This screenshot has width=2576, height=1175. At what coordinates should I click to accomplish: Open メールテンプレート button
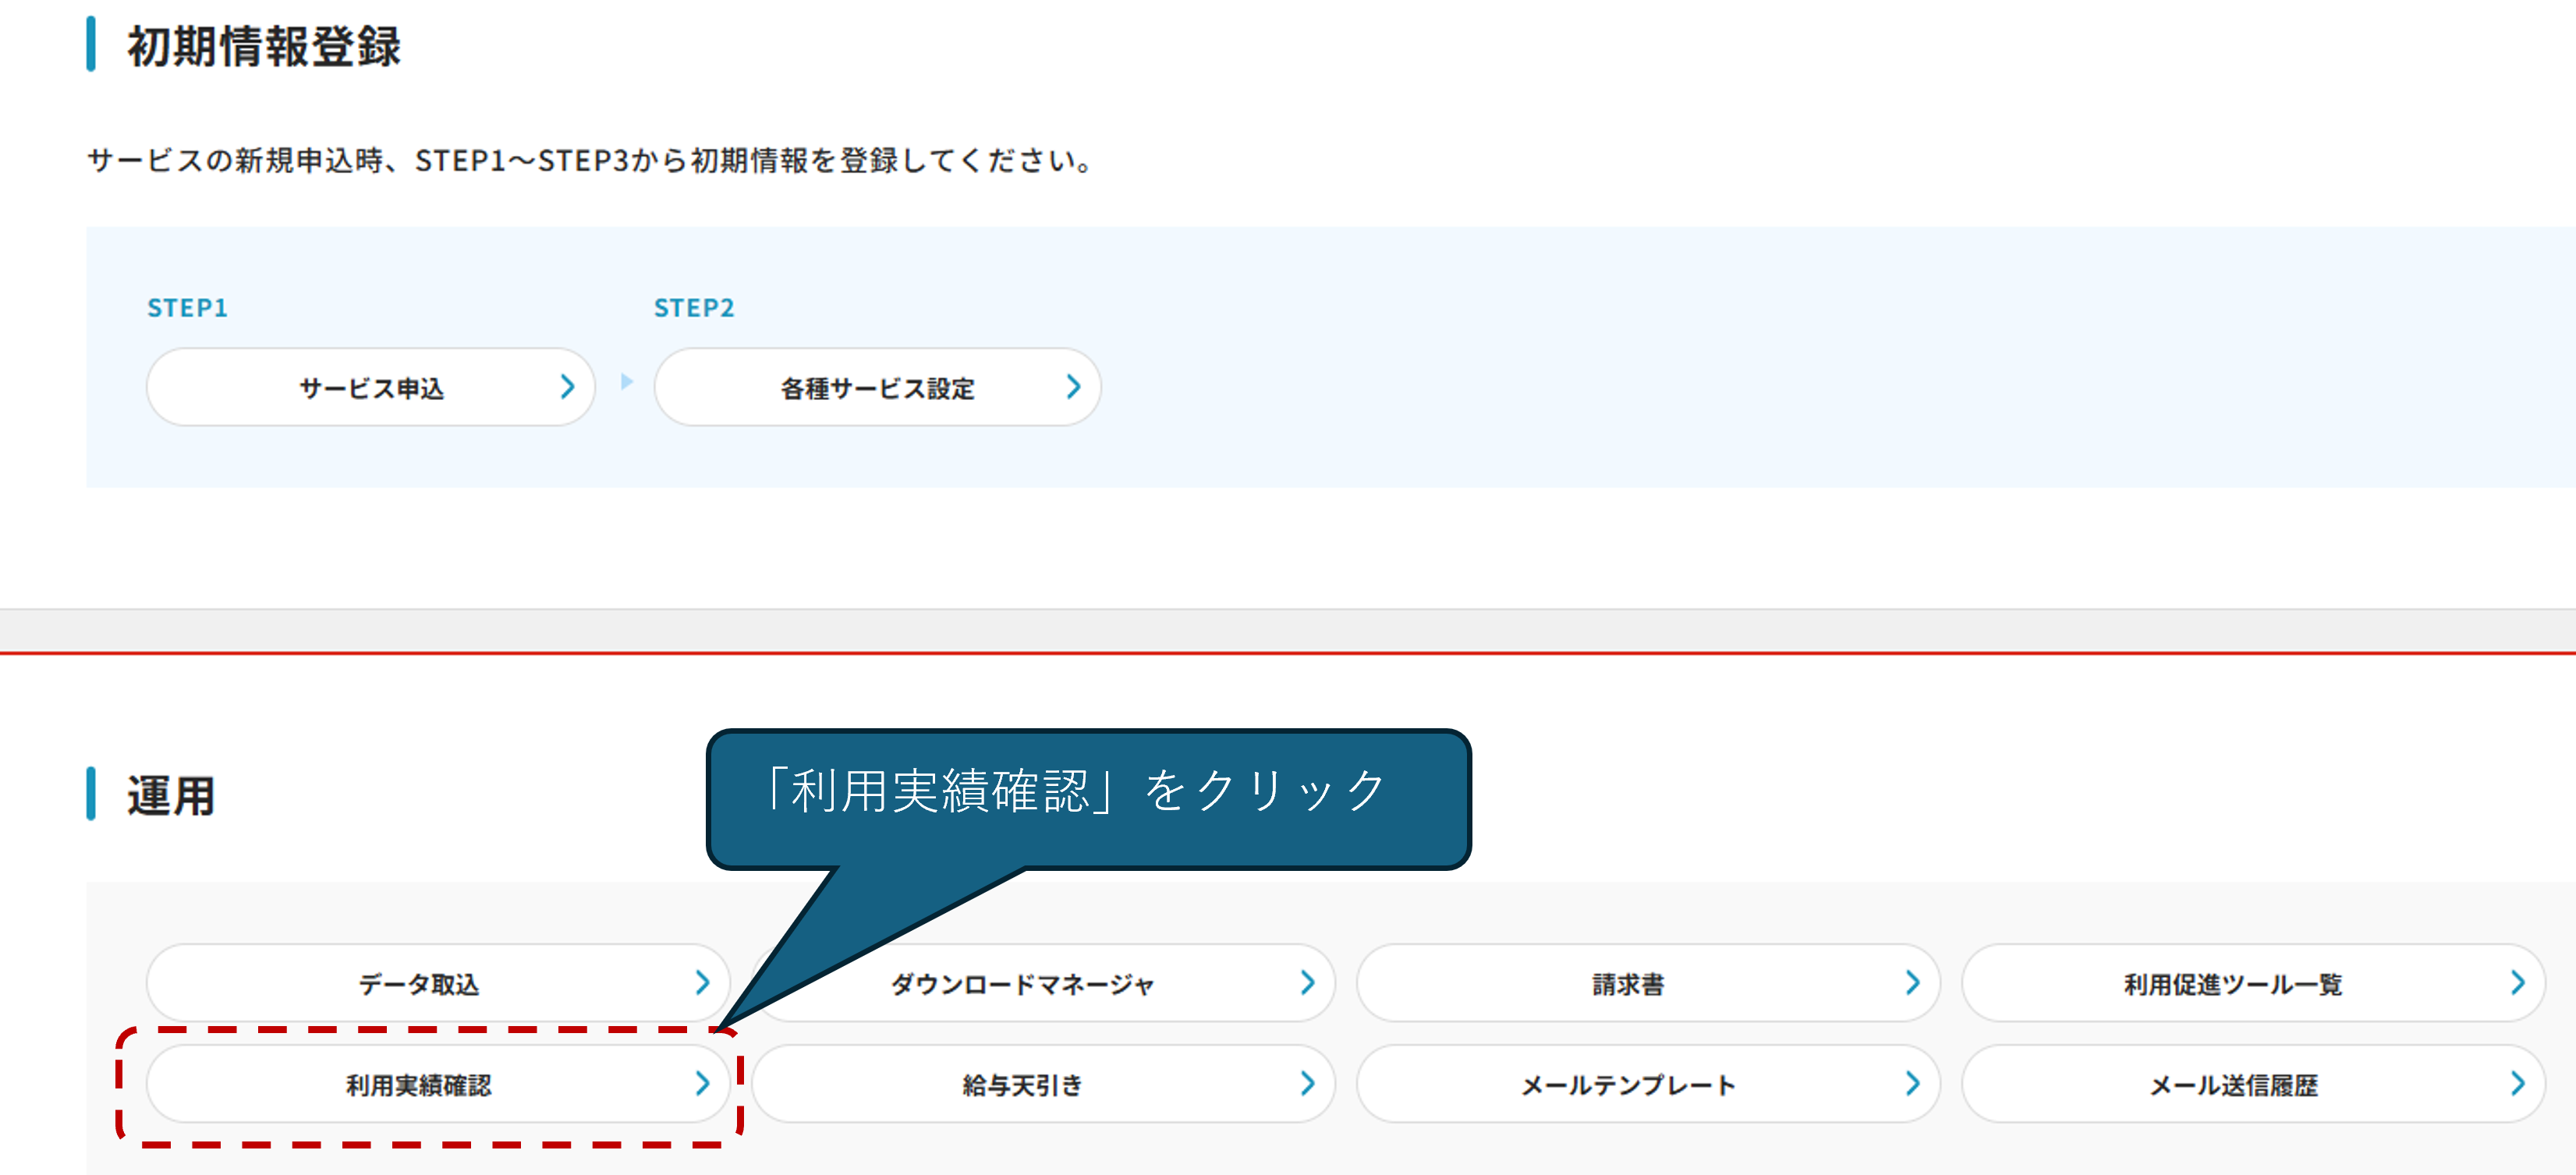(x=1648, y=1084)
